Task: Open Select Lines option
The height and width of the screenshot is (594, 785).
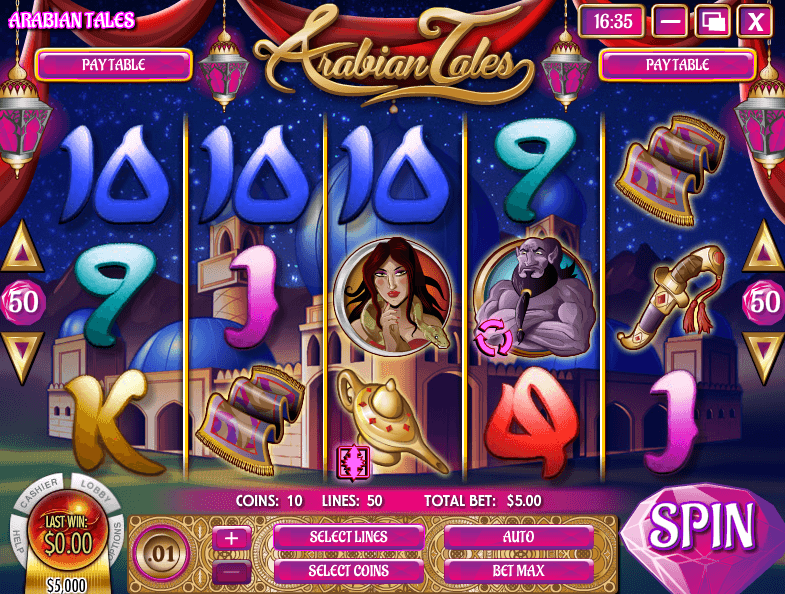Action: point(348,537)
